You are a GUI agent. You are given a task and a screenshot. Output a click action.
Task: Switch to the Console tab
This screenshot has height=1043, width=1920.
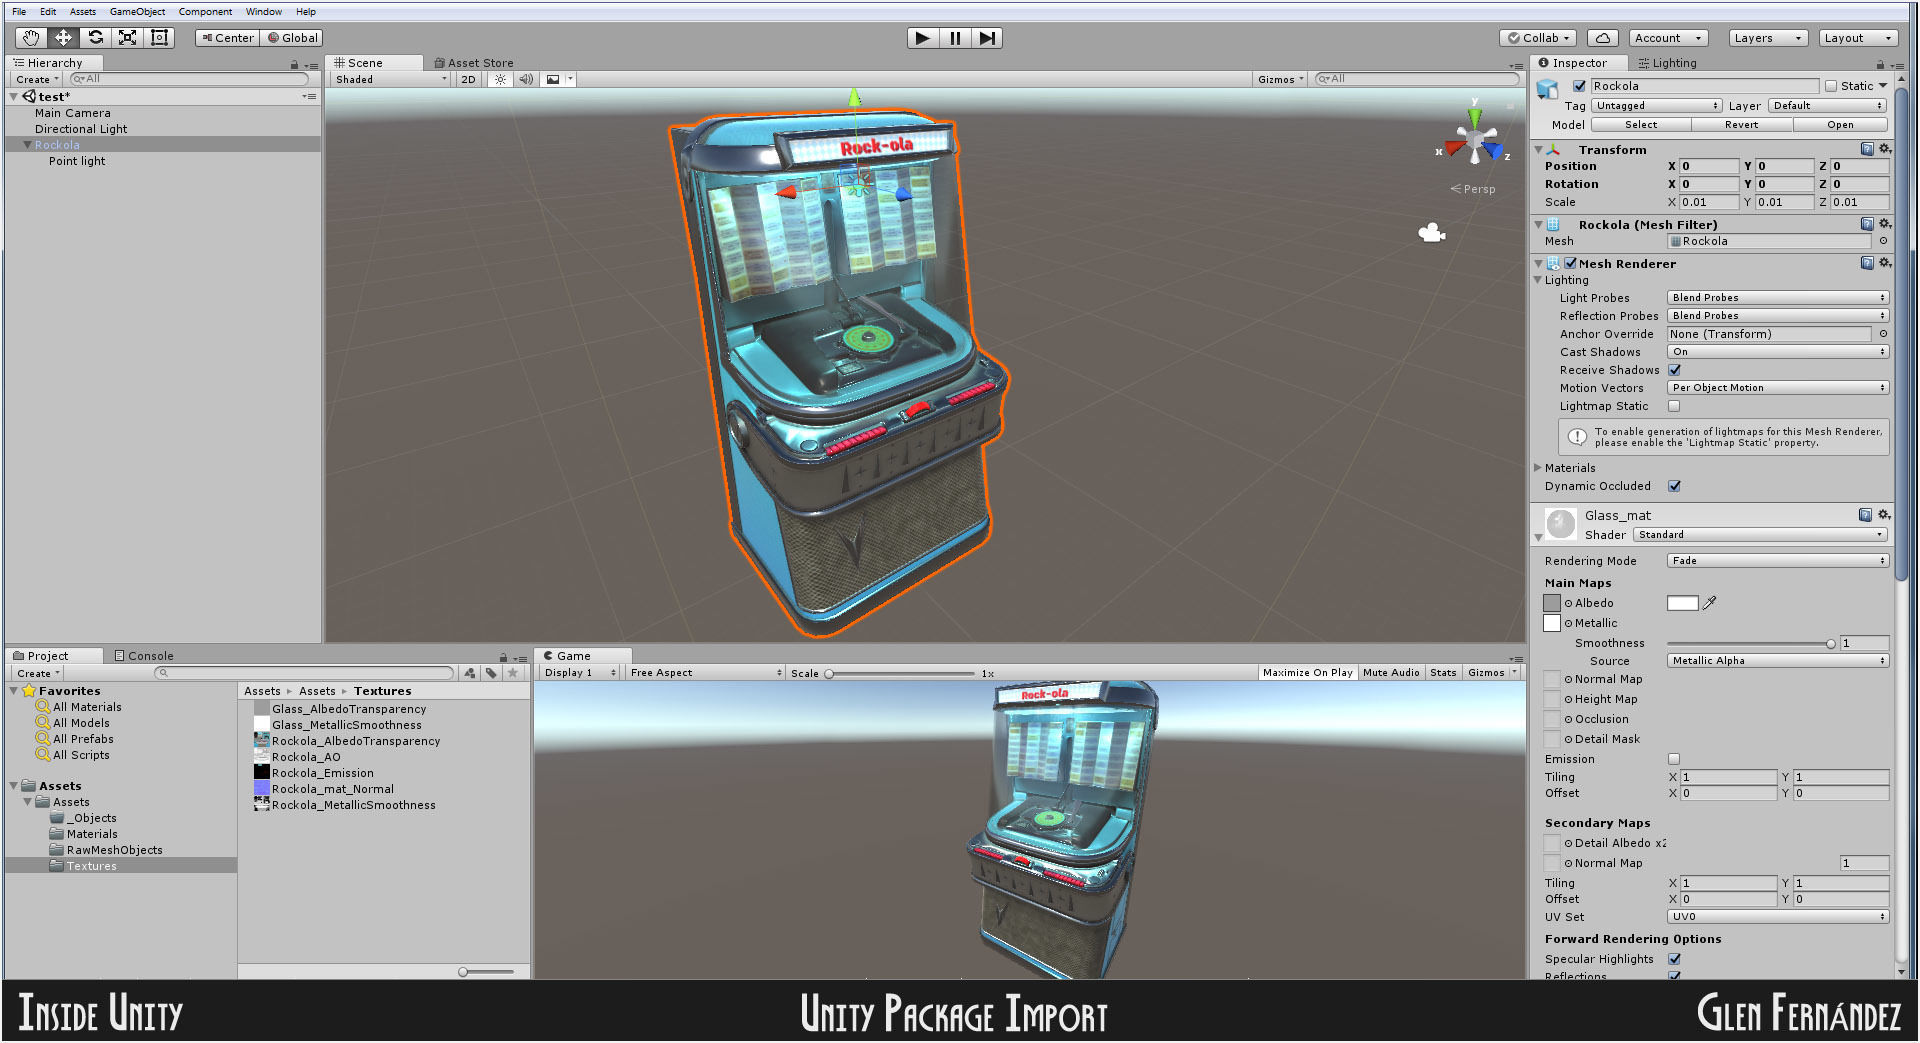click(145, 656)
